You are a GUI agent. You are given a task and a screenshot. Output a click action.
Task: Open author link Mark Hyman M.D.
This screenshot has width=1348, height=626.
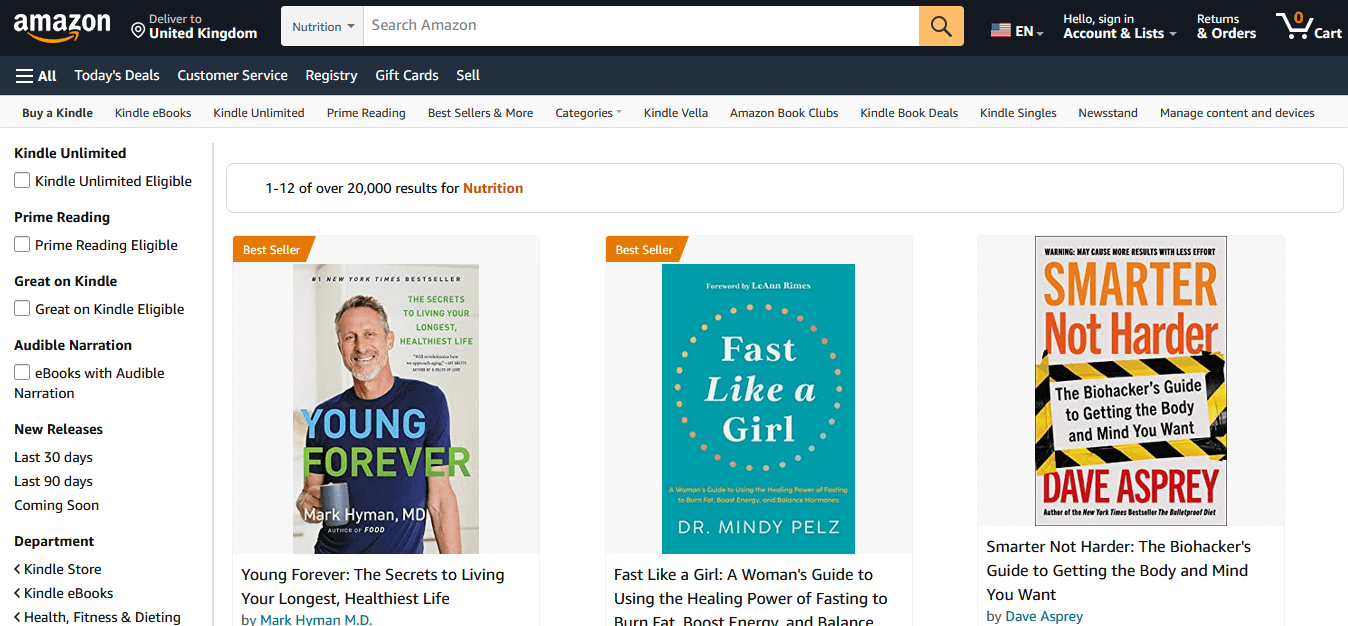point(316,620)
